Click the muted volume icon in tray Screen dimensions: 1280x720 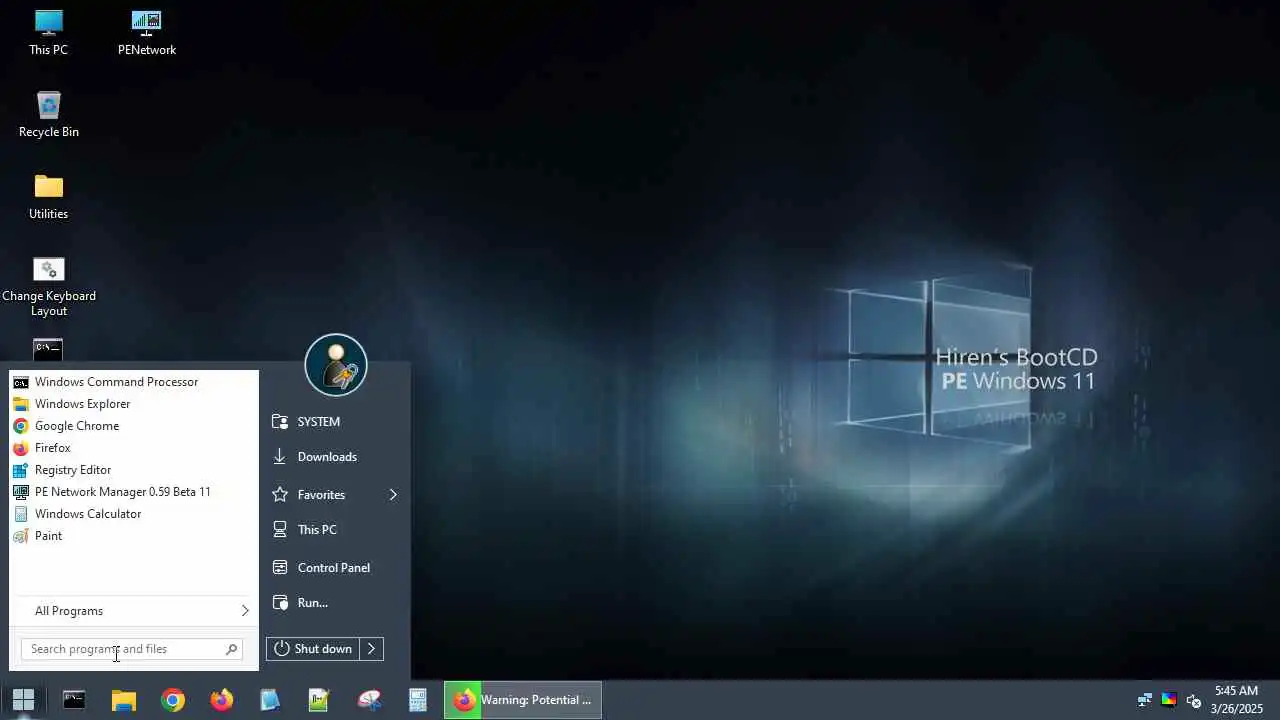pyautogui.click(x=1193, y=700)
